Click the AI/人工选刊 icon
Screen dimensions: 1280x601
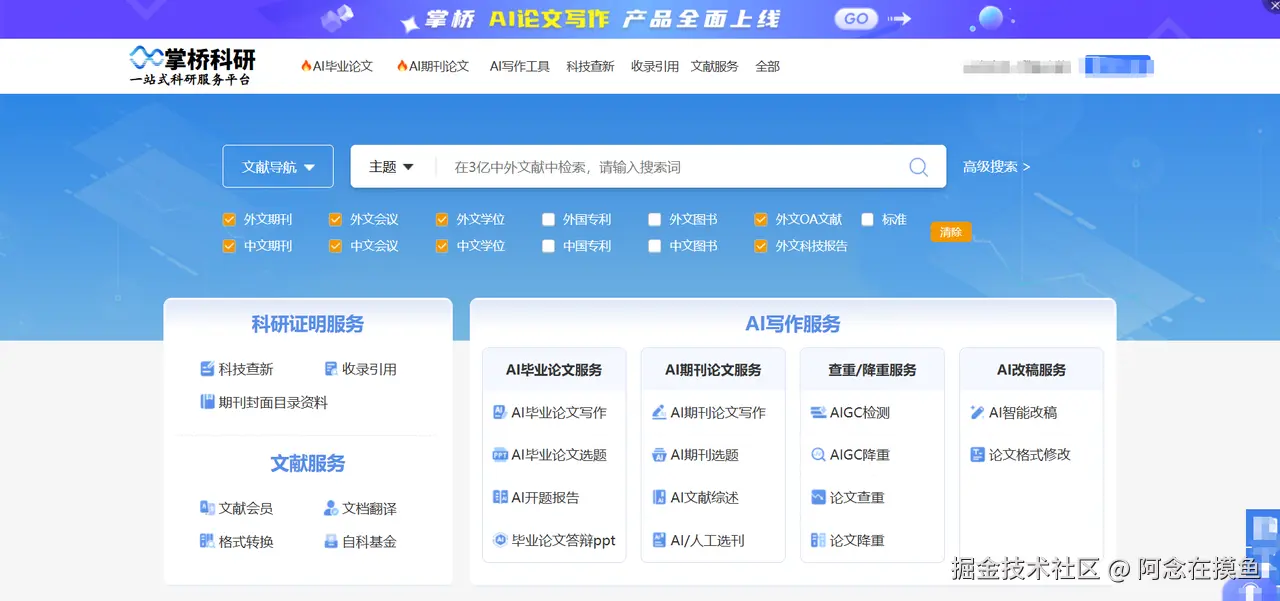[659, 540]
